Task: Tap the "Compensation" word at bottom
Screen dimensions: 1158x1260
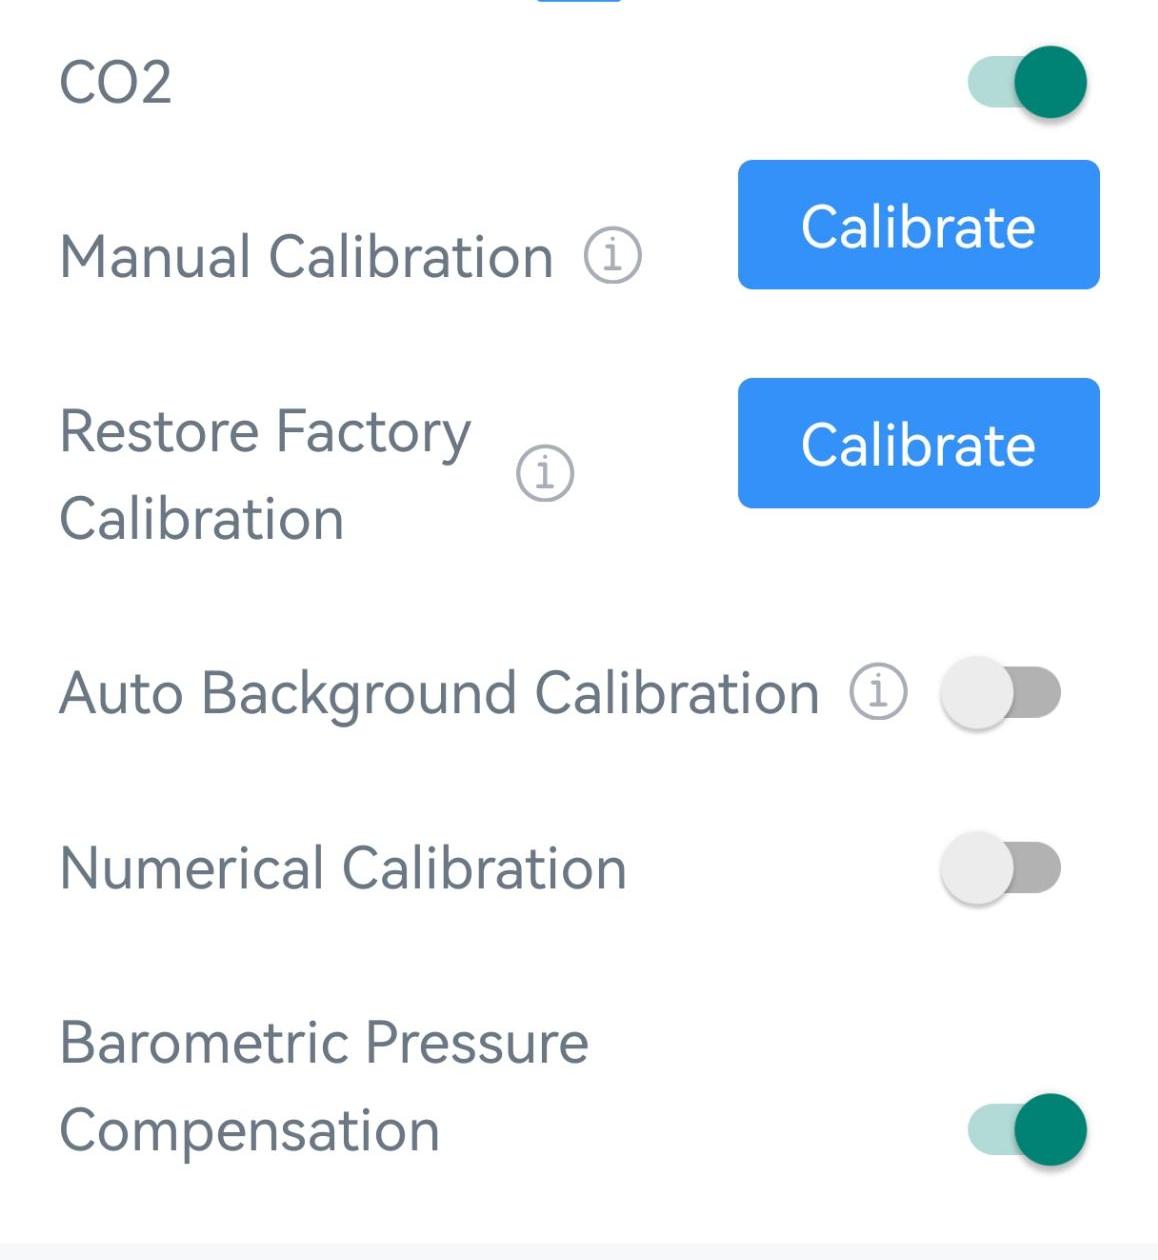Action: 249,1131
